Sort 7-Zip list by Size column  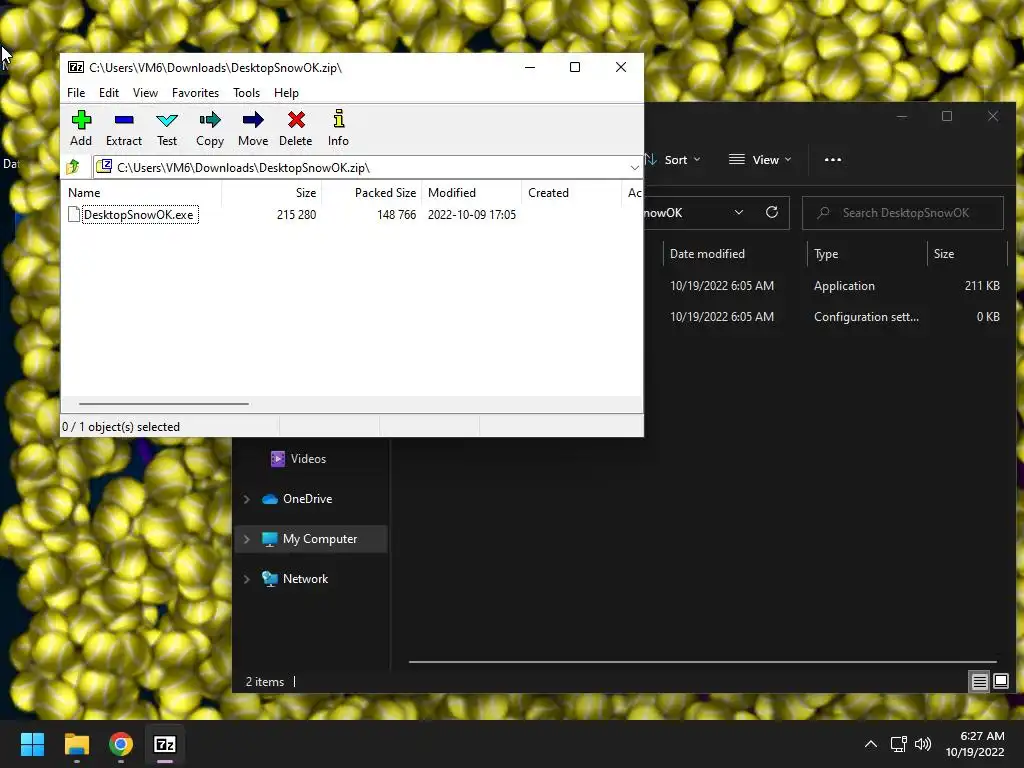(272, 193)
